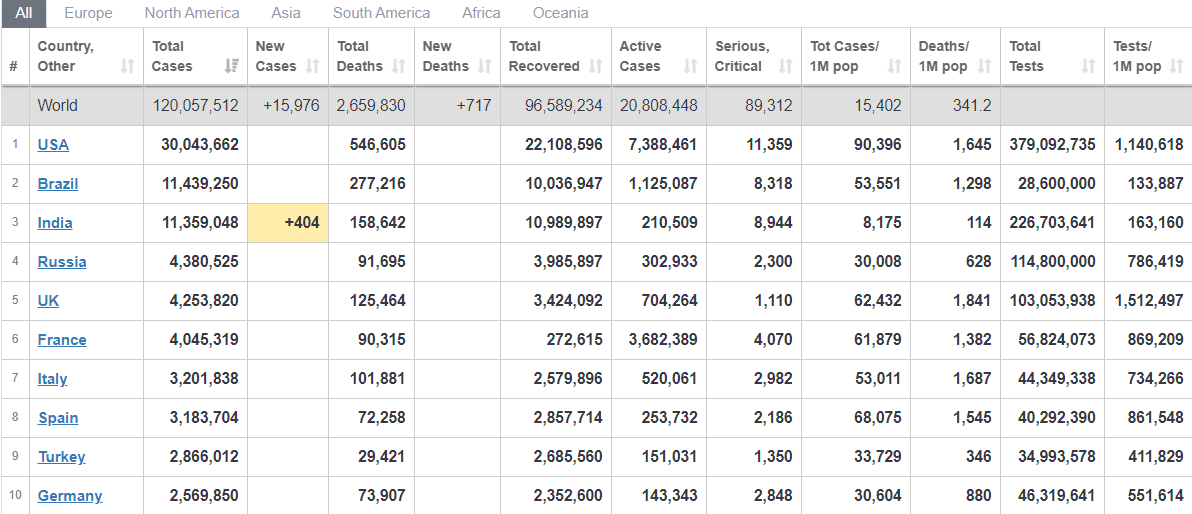Sort table by New Deaths arrows
Image resolution: width=1192 pixels, height=514 pixels.
pyautogui.click(x=484, y=67)
